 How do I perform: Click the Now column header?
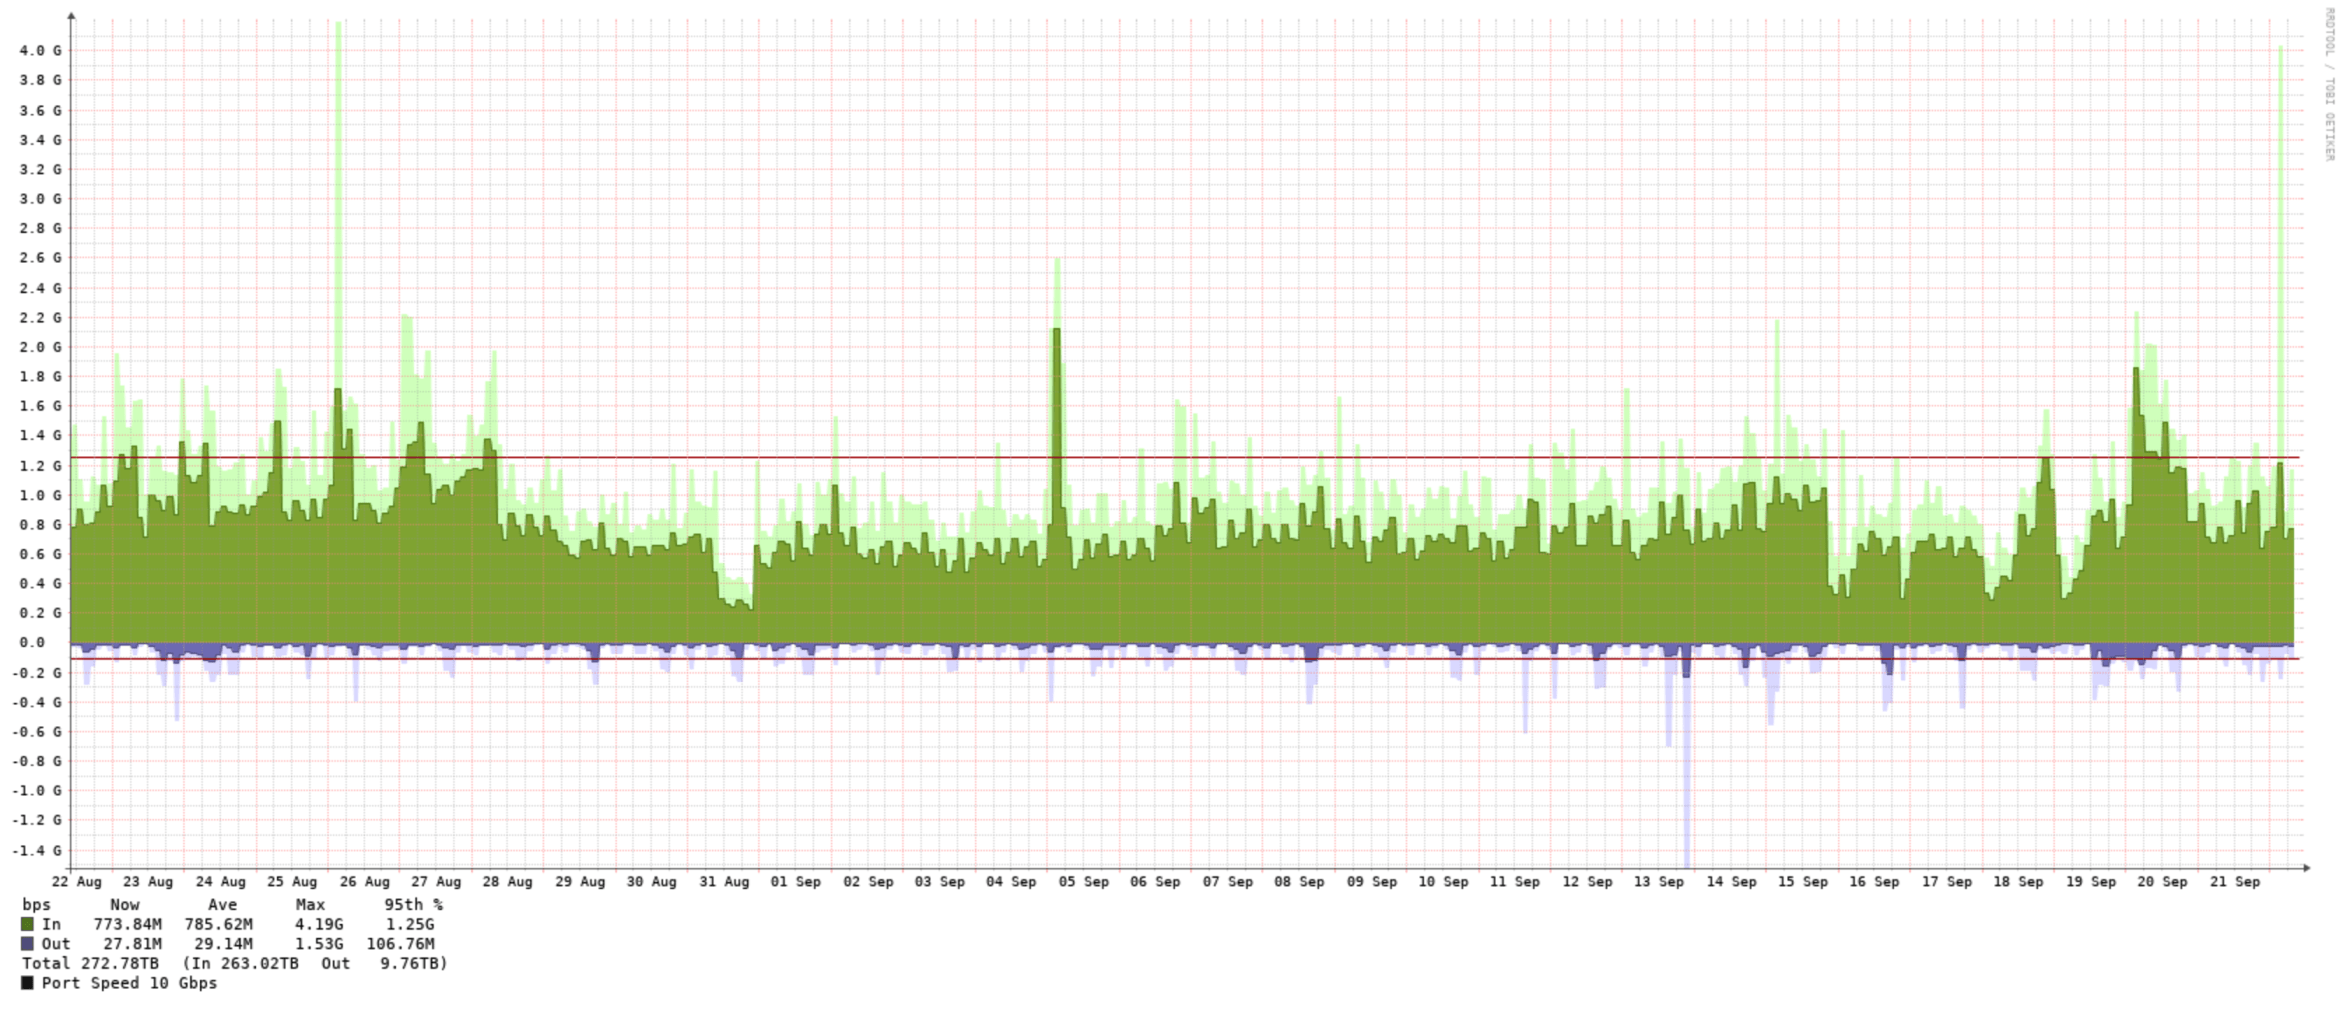point(123,904)
